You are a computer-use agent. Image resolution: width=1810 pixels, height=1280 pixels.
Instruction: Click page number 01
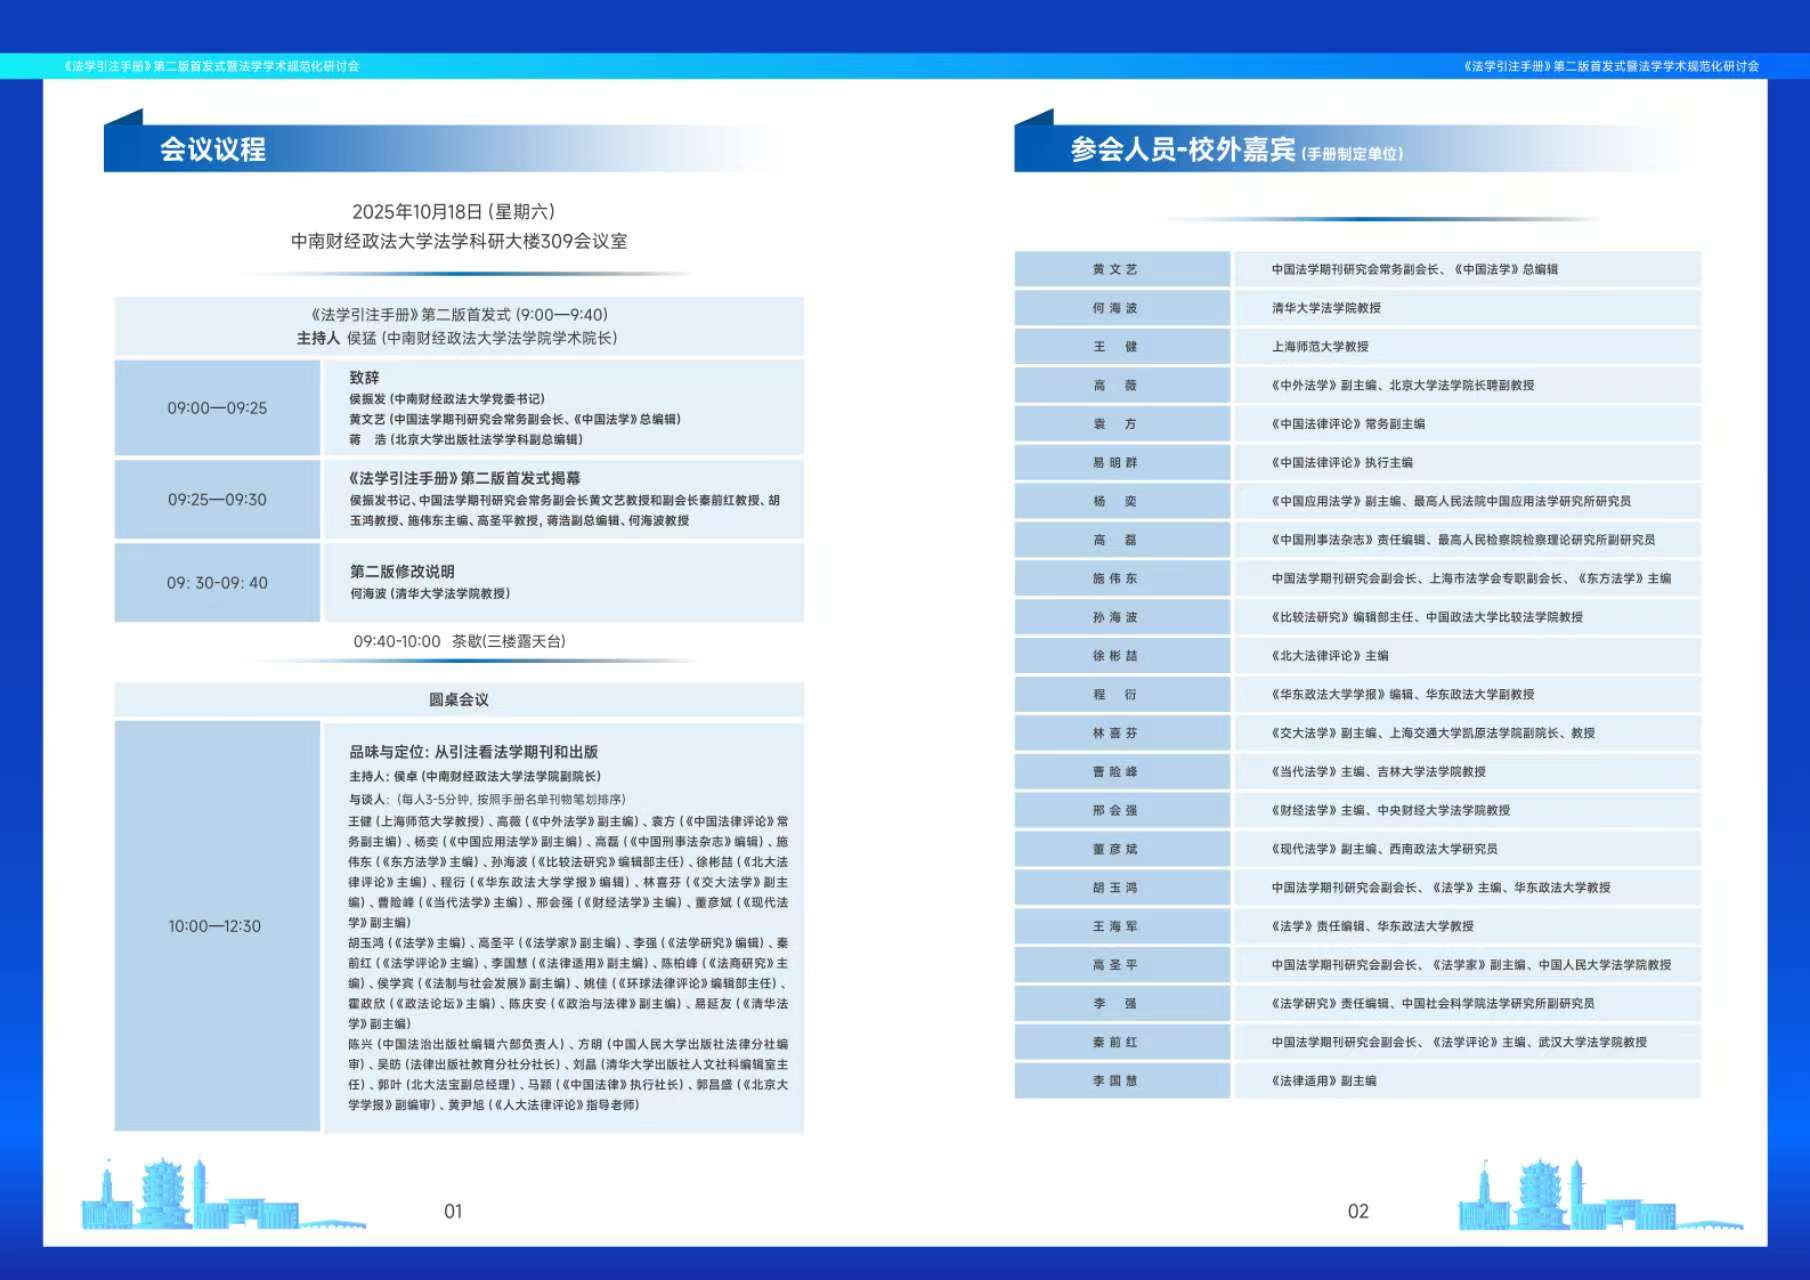coord(453,1211)
